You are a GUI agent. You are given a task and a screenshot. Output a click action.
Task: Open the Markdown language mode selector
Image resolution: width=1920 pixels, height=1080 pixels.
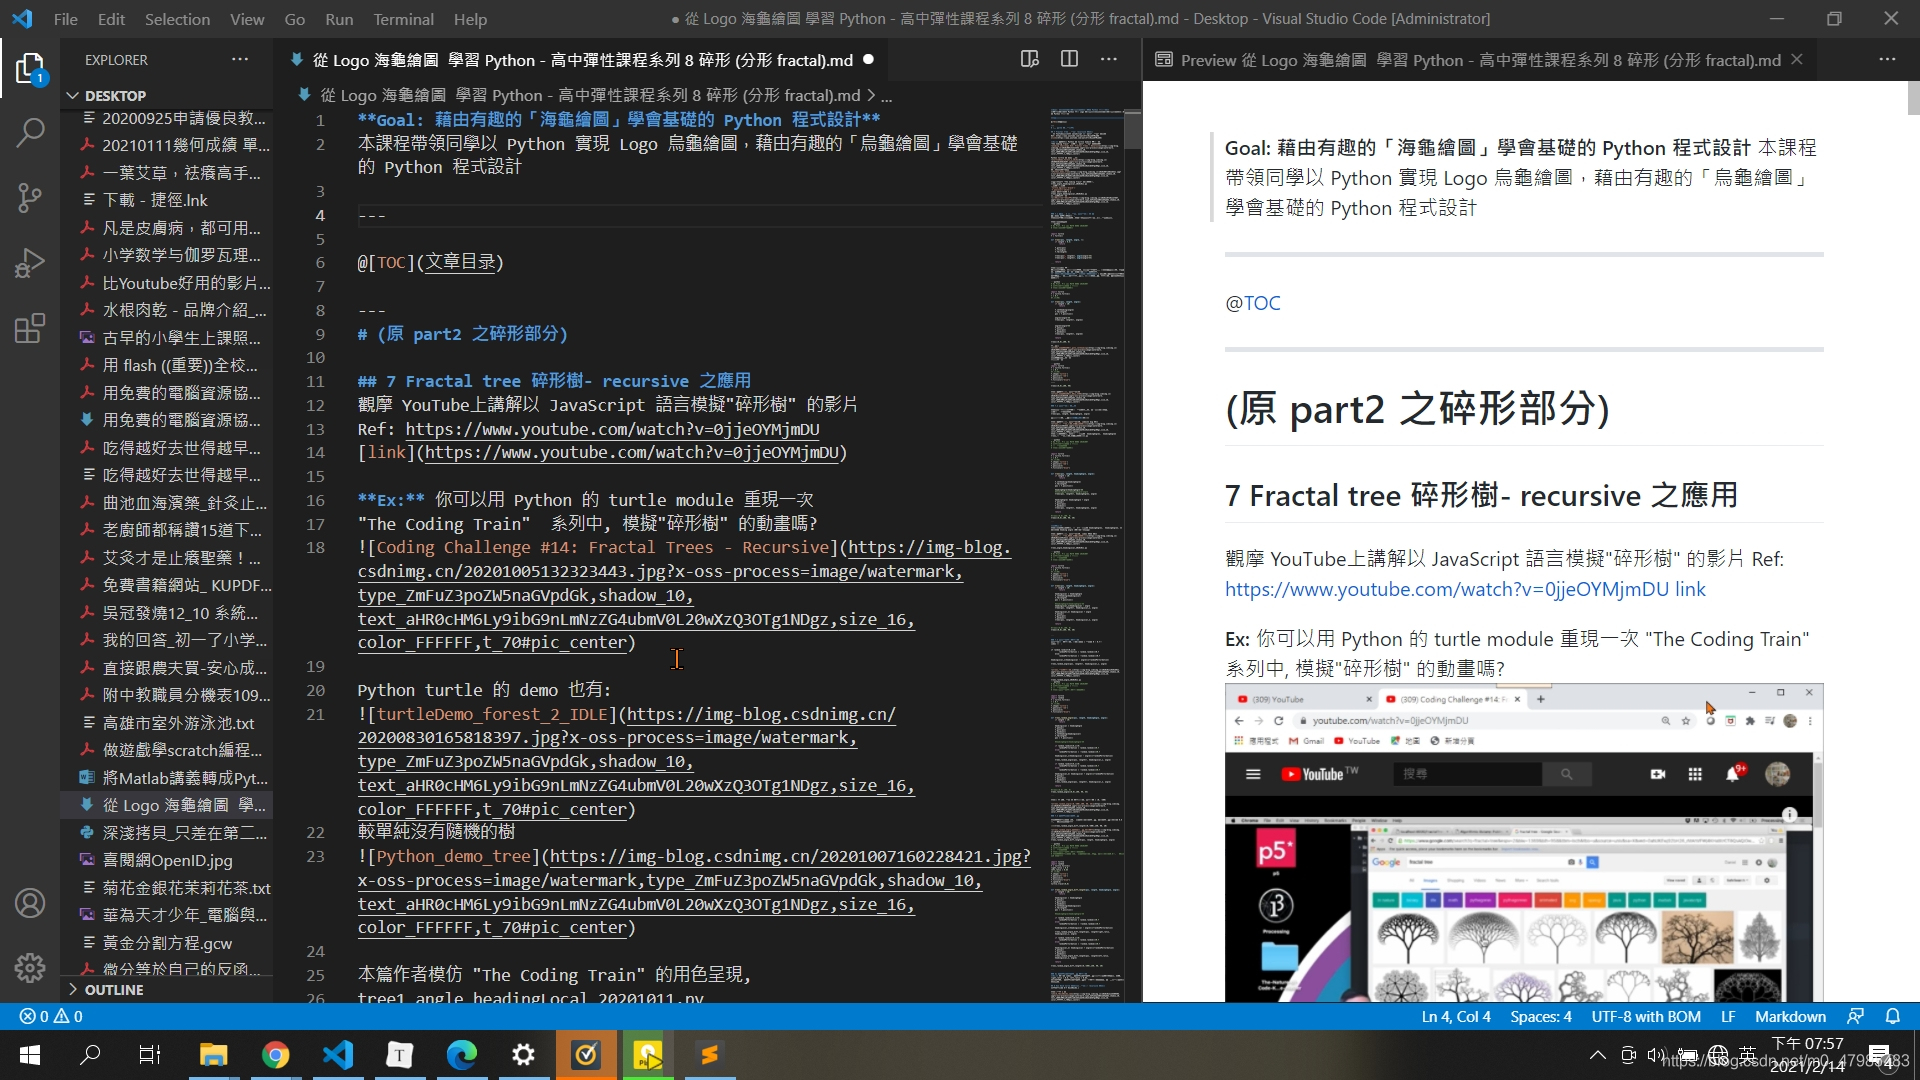(x=1790, y=1016)
